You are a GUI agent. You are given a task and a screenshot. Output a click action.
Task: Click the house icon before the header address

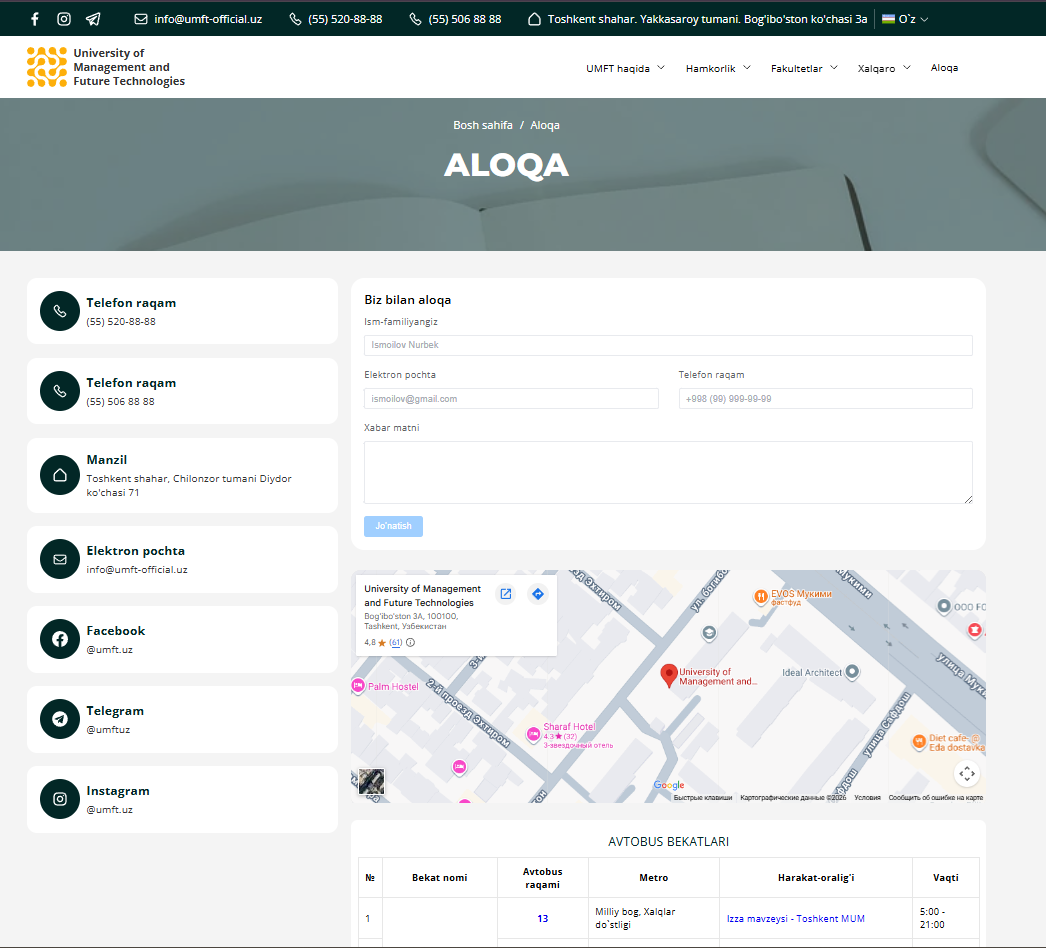pos(534,19)
